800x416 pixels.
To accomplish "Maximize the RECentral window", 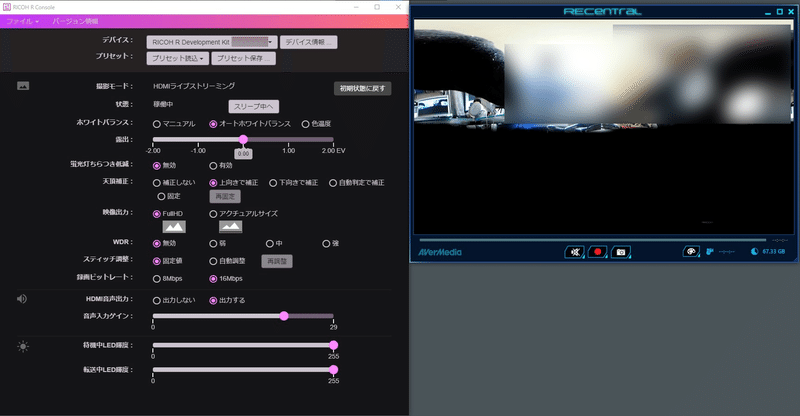I will (780, 11).
